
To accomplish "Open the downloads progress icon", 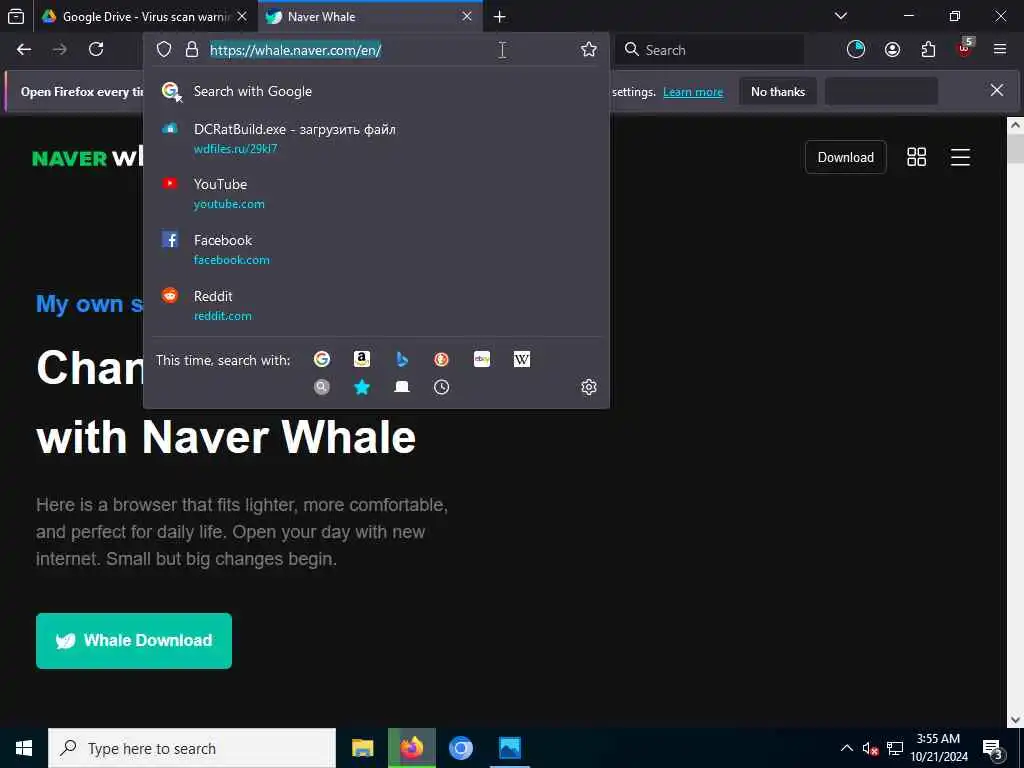I will pos(856,50).
